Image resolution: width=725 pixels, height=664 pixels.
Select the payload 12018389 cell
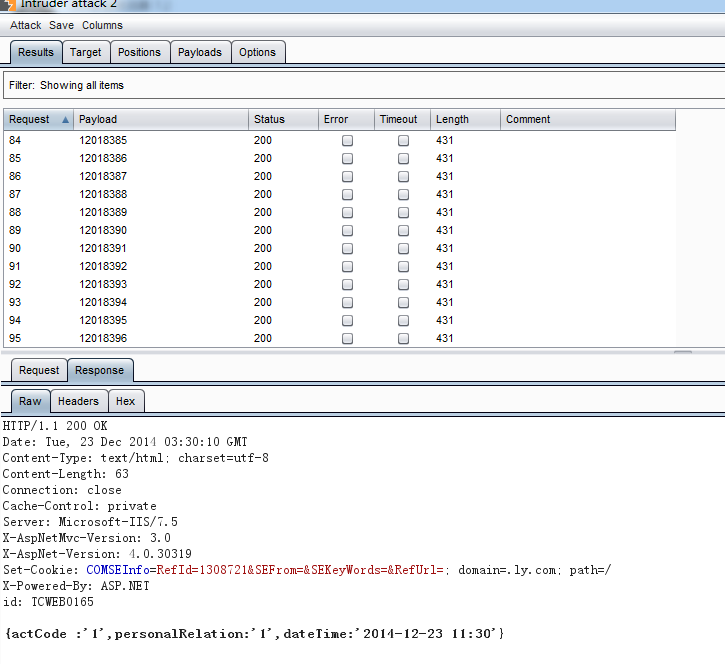pos(103,212)
